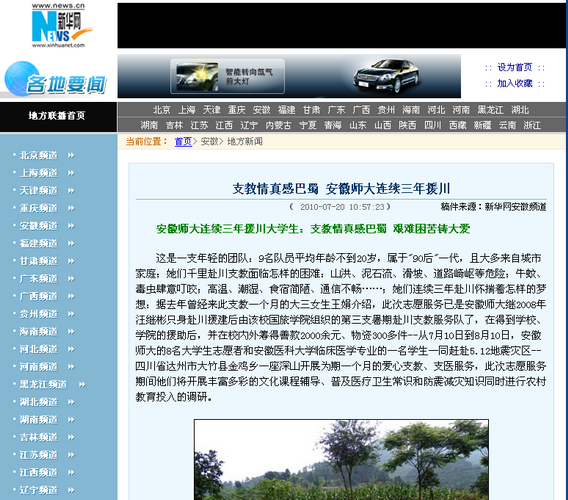Select 浙江 in province navigation bar
This screenshot has height=500, width=568.
[532, 125]
